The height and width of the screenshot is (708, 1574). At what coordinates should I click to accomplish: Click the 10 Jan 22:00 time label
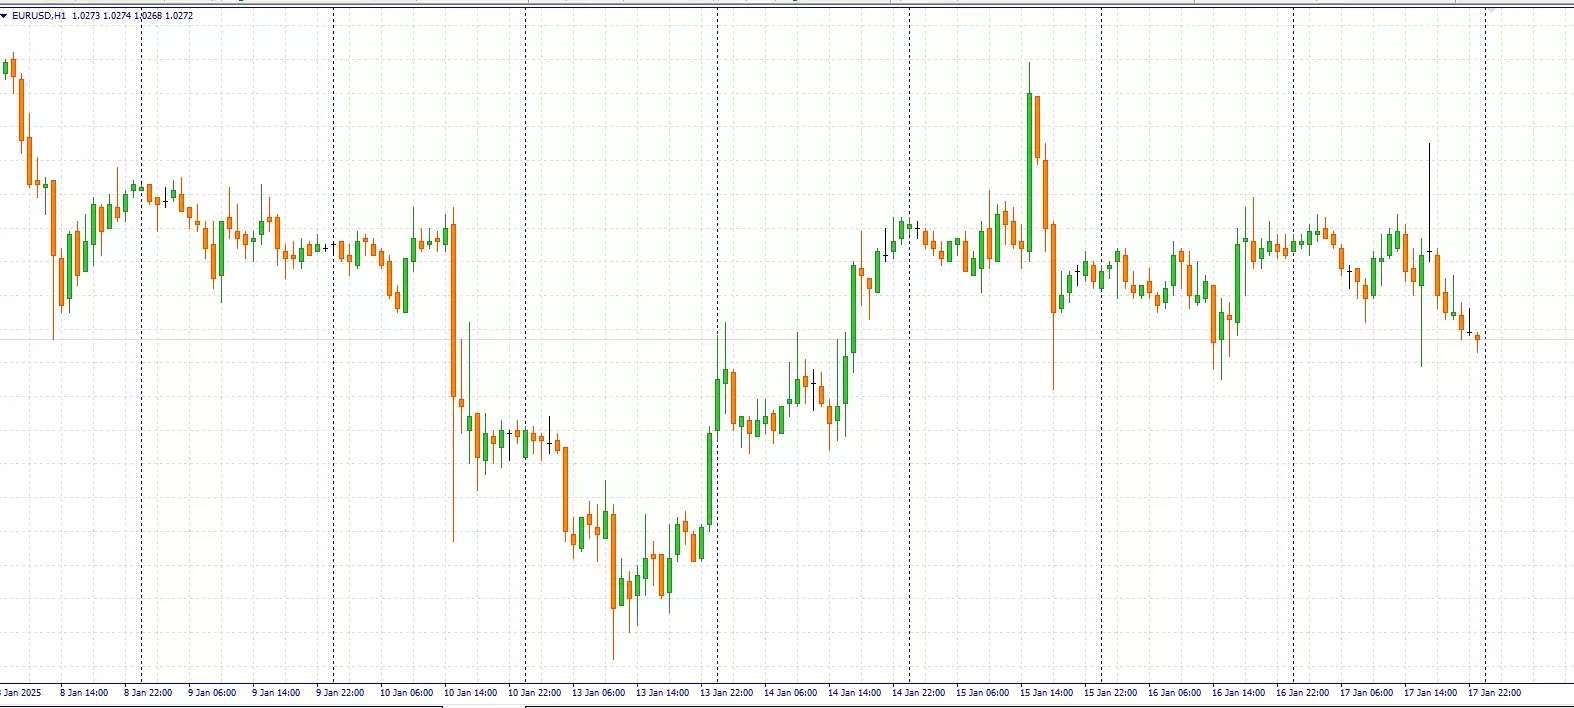[534, 692]
